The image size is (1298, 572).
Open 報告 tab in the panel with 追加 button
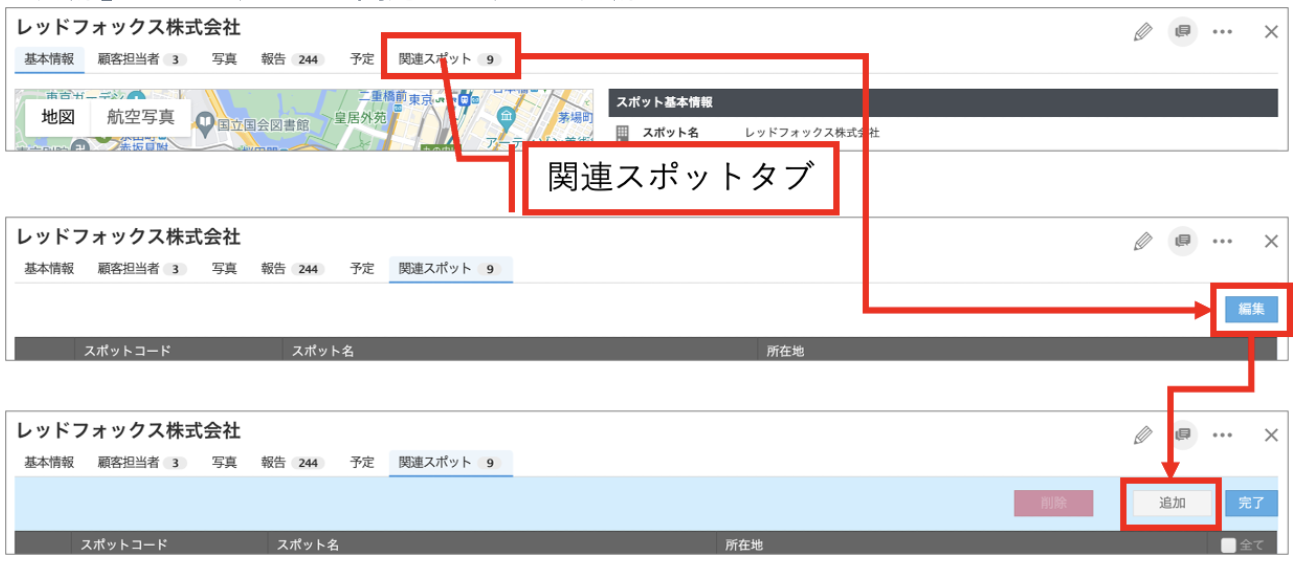click(x=291, y=463)
